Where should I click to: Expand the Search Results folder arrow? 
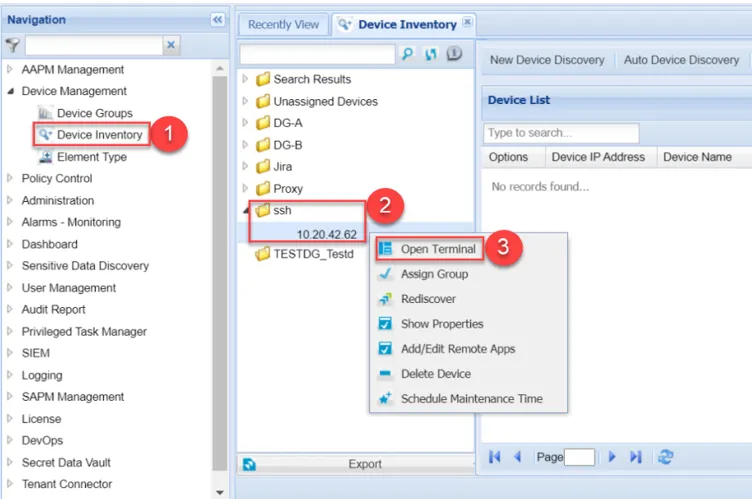(x=245, y=79)
